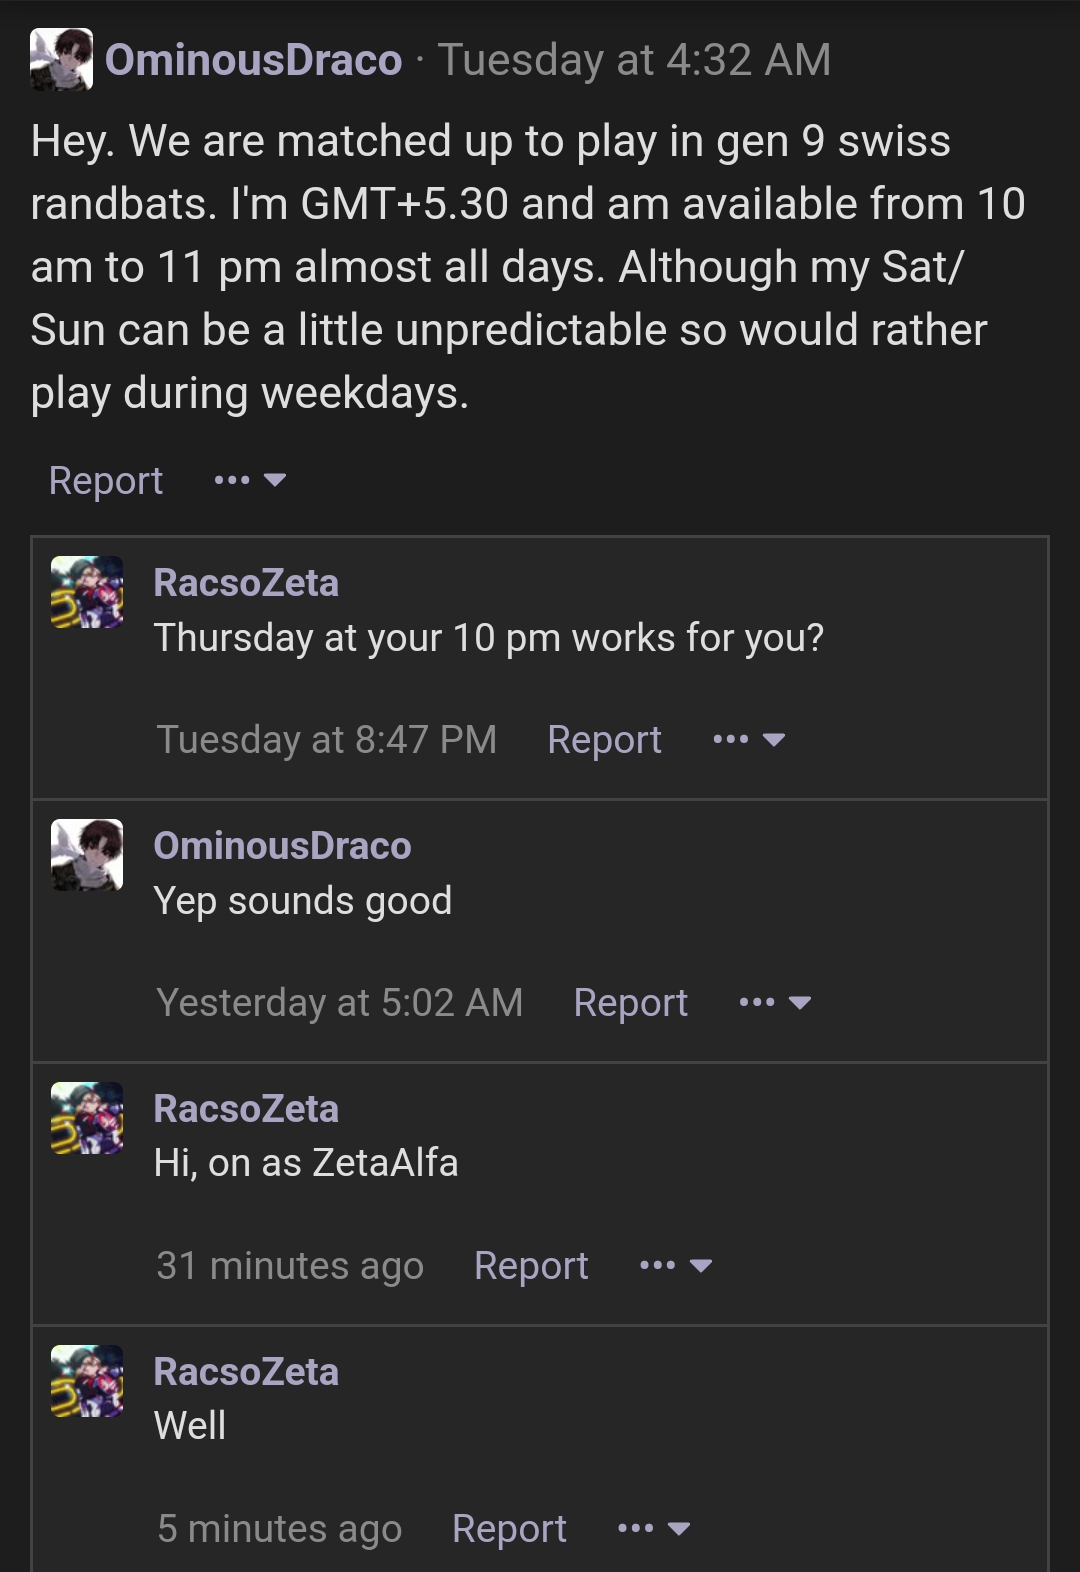The width and height of the screenshot is (1080, 1572).
Task: Report the "Well" comment
Action: tap(509, 1529)
